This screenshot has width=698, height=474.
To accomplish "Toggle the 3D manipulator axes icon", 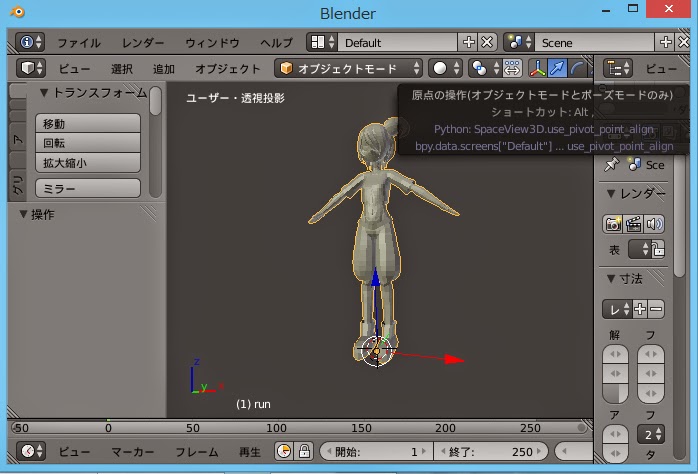I will coord(537,68).
